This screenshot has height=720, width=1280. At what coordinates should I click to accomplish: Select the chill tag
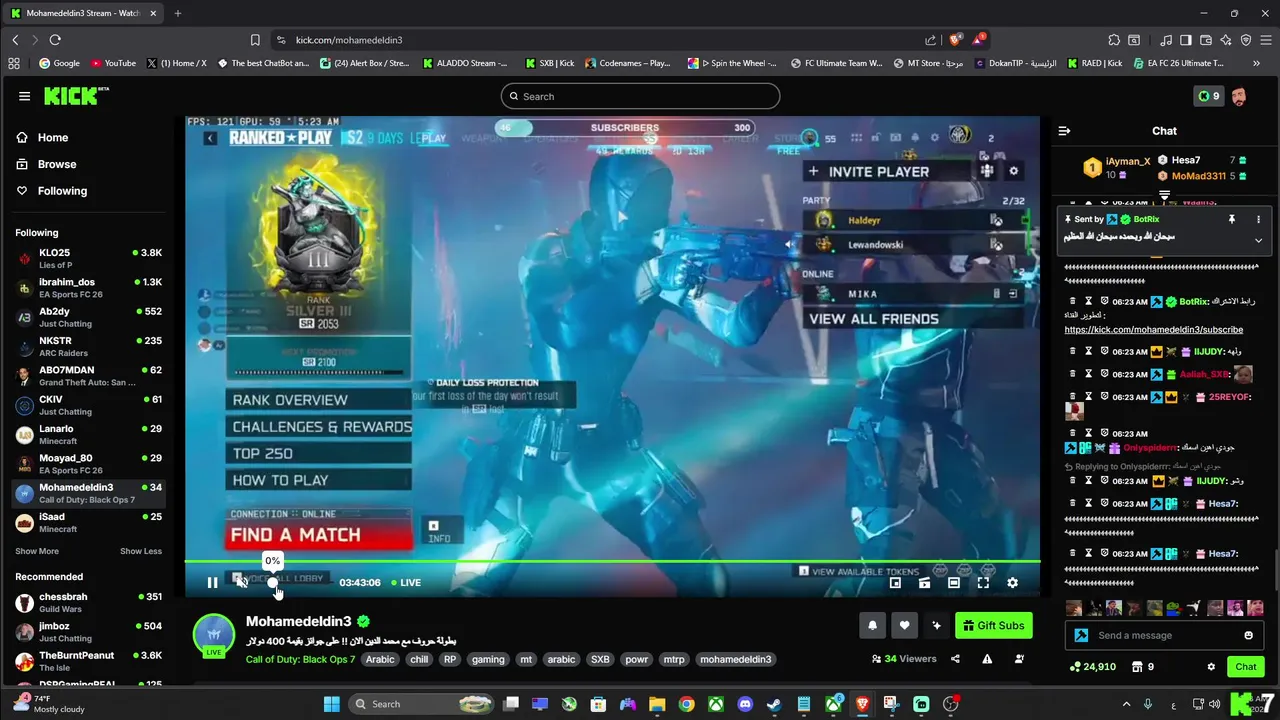tap(419, 659)
